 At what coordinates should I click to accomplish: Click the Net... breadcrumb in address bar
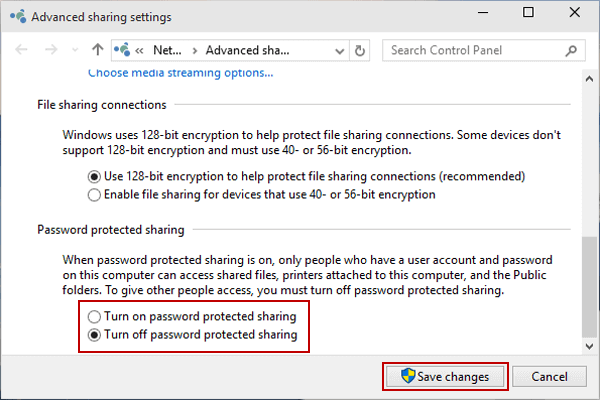click(166, 50)
